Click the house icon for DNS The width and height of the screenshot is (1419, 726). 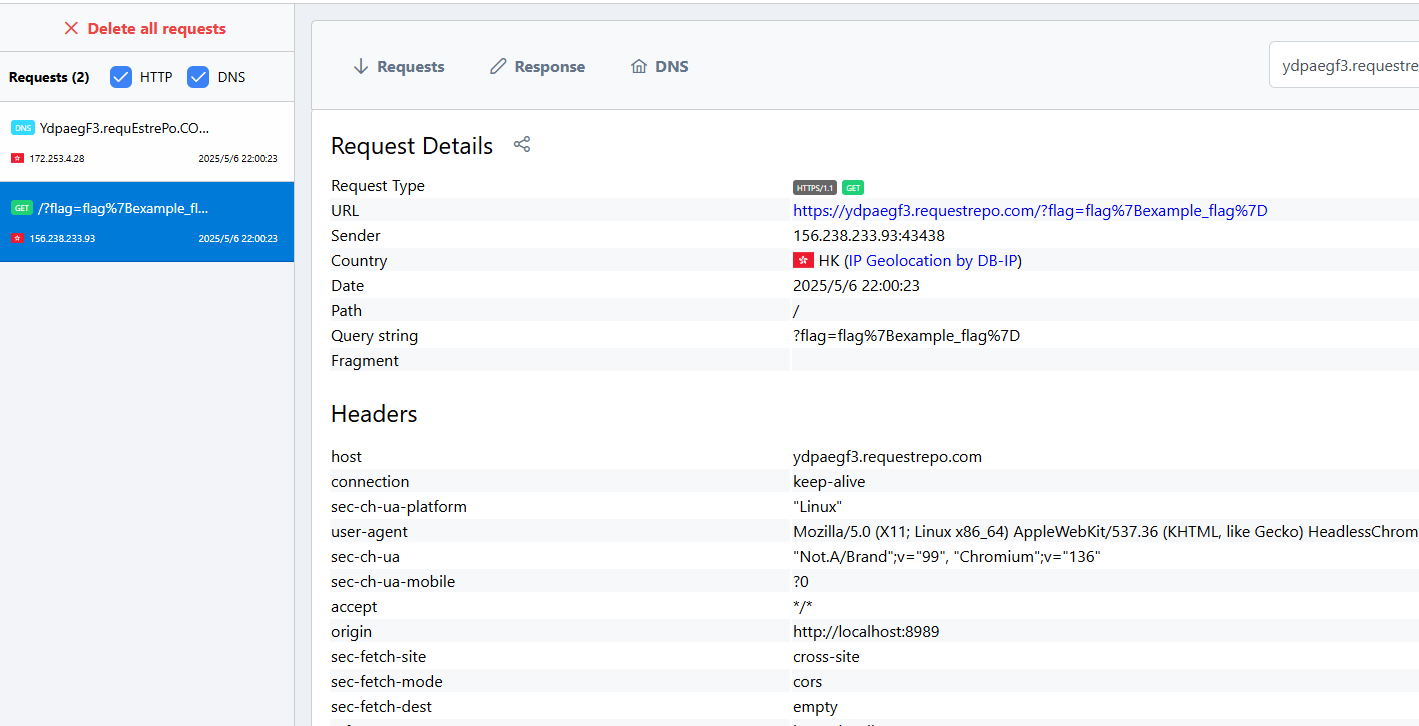pos(639,67)
